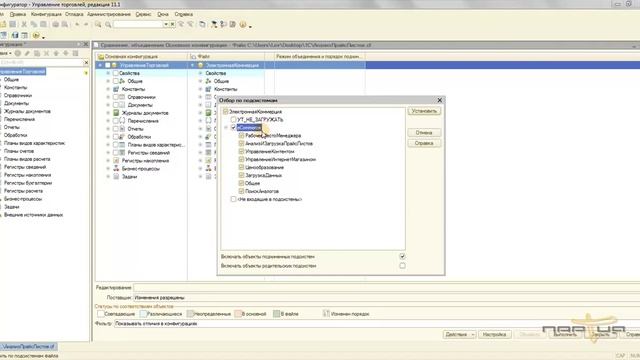Toggle the РабочееМестоМенеджера checkbox
This screenshot has width=640, height=360.
pyautogui.click(x=241, y=136)
